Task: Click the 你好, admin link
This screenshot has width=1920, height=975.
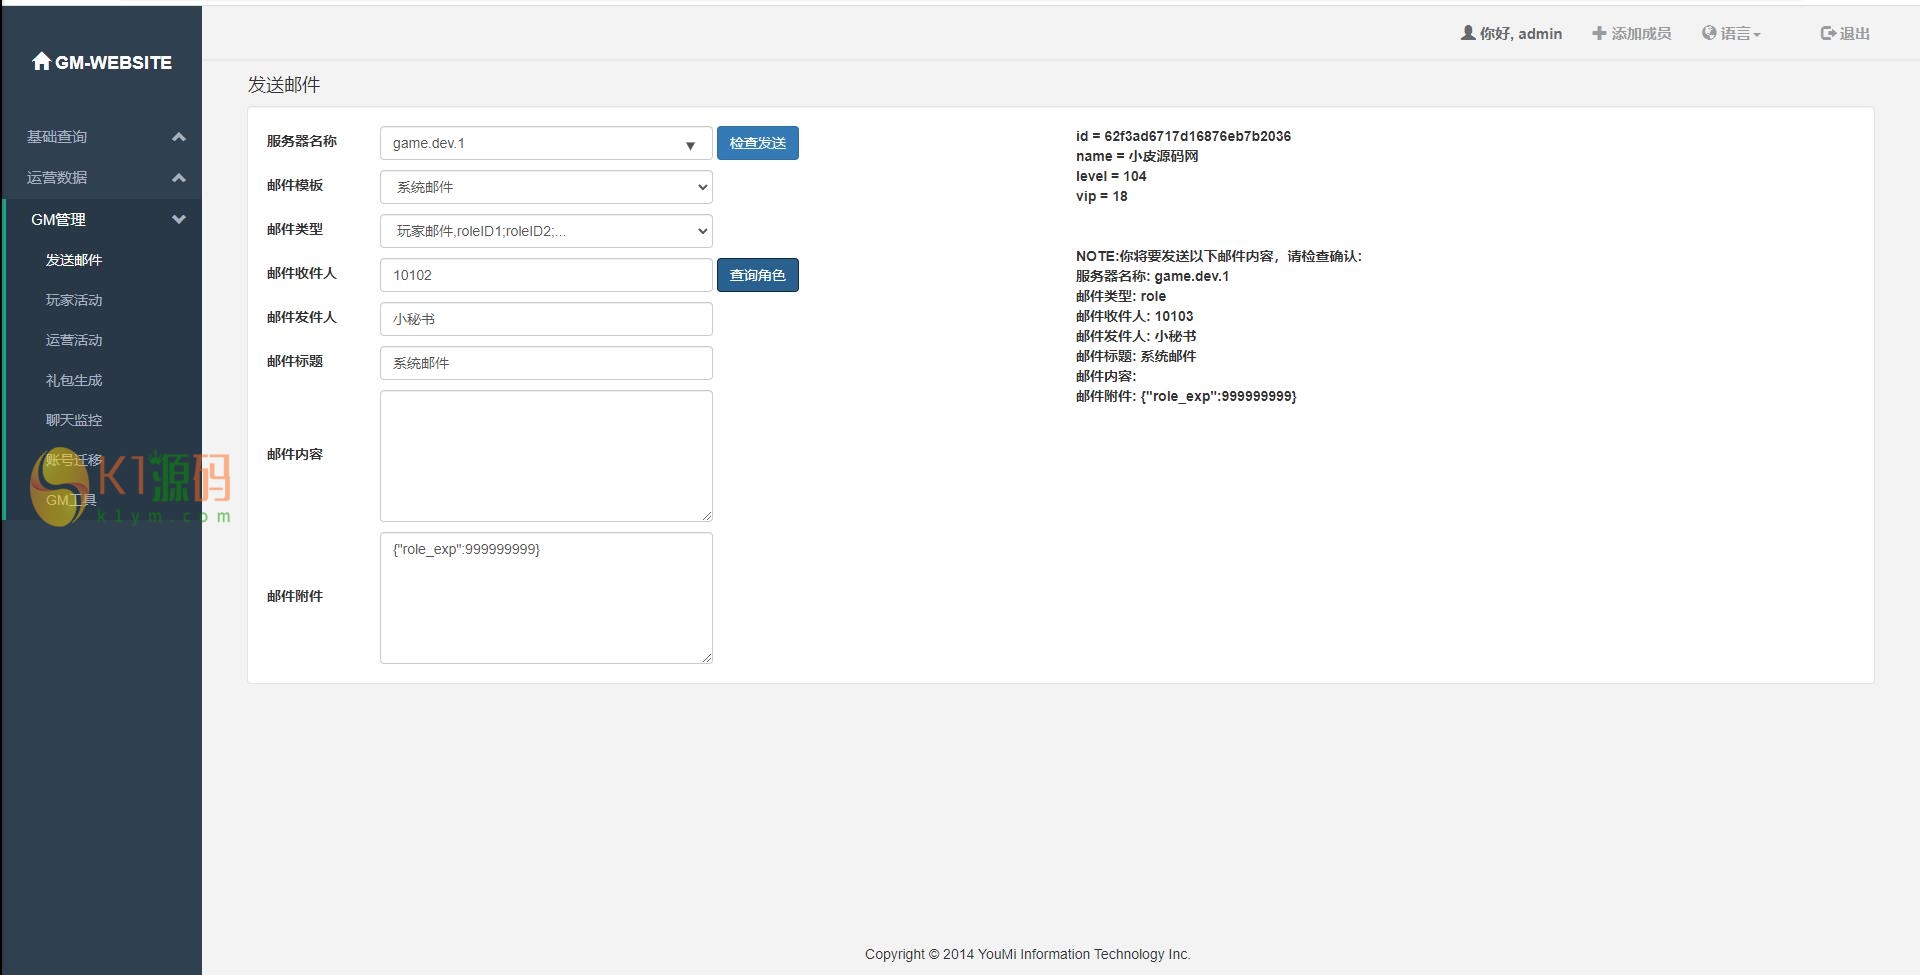Action: point(1511,33)
